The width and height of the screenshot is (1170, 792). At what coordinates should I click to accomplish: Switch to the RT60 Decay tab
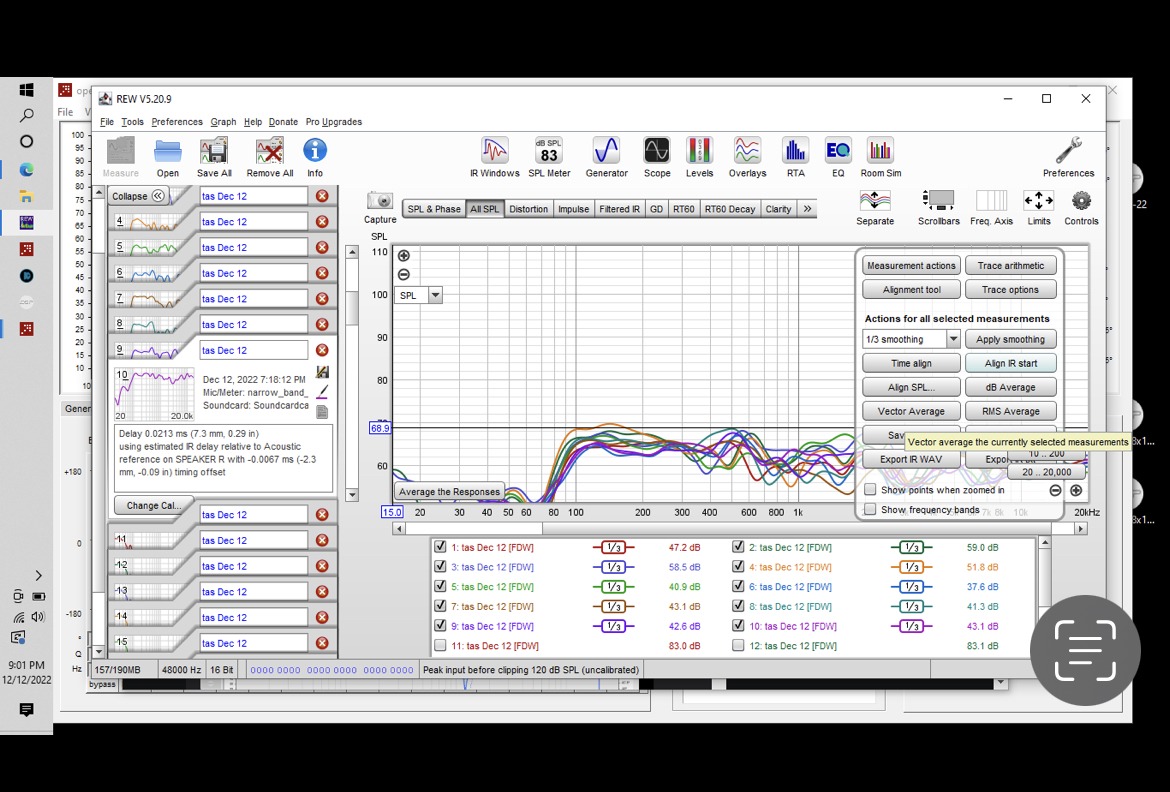[730, 209]
